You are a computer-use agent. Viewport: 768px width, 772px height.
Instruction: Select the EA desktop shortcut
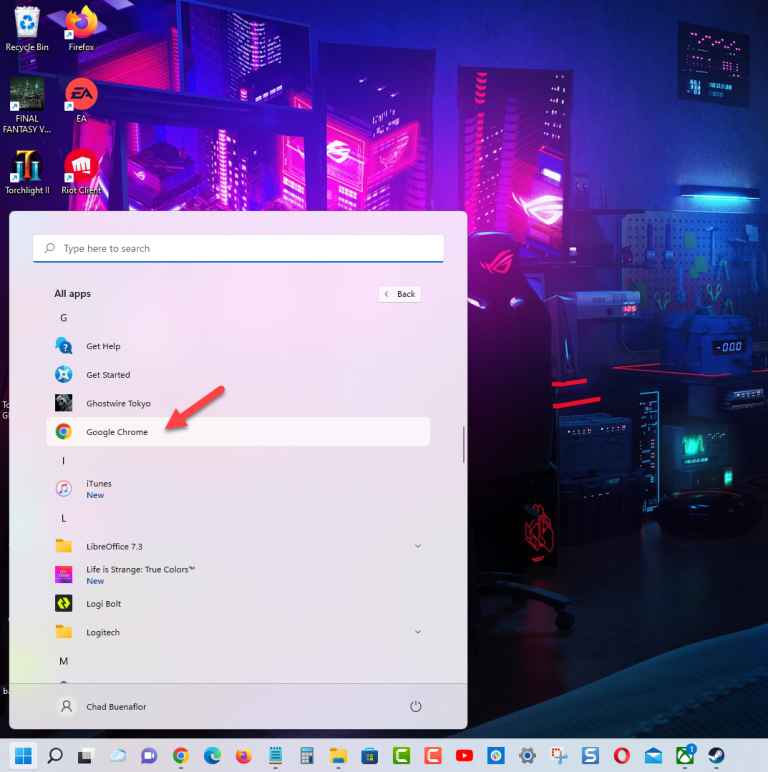coord(81,100)
